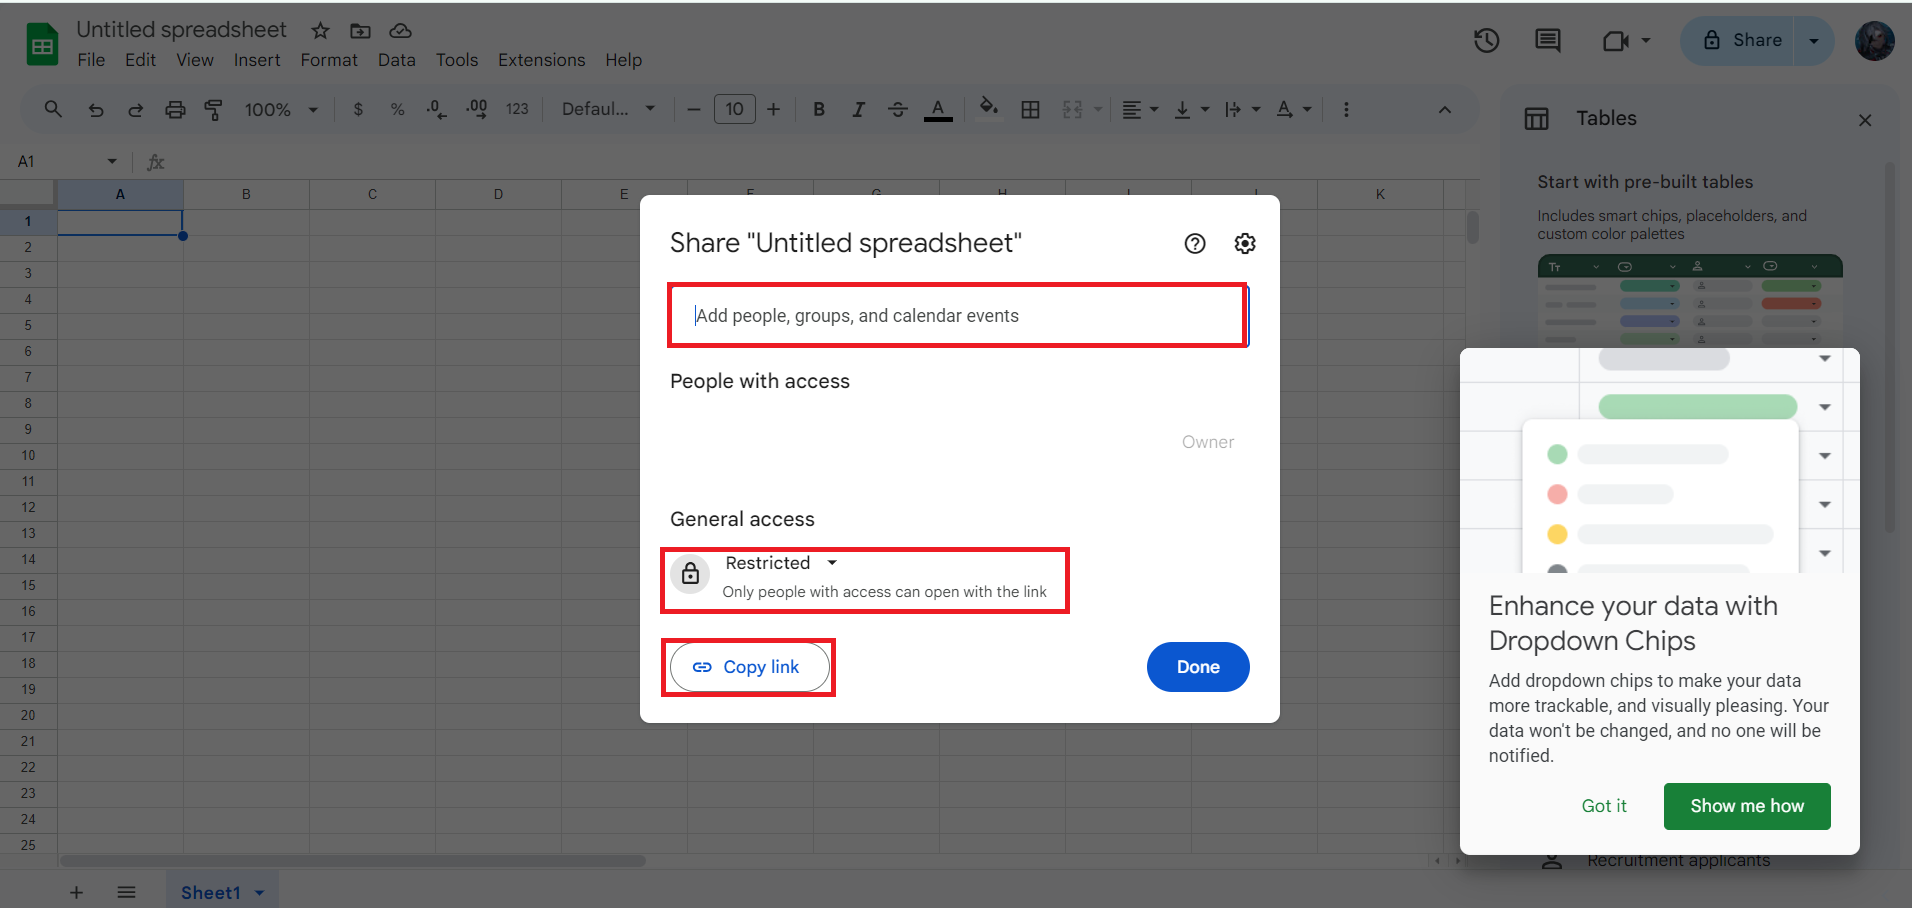Toggle italic formatting

pos(858,110)
